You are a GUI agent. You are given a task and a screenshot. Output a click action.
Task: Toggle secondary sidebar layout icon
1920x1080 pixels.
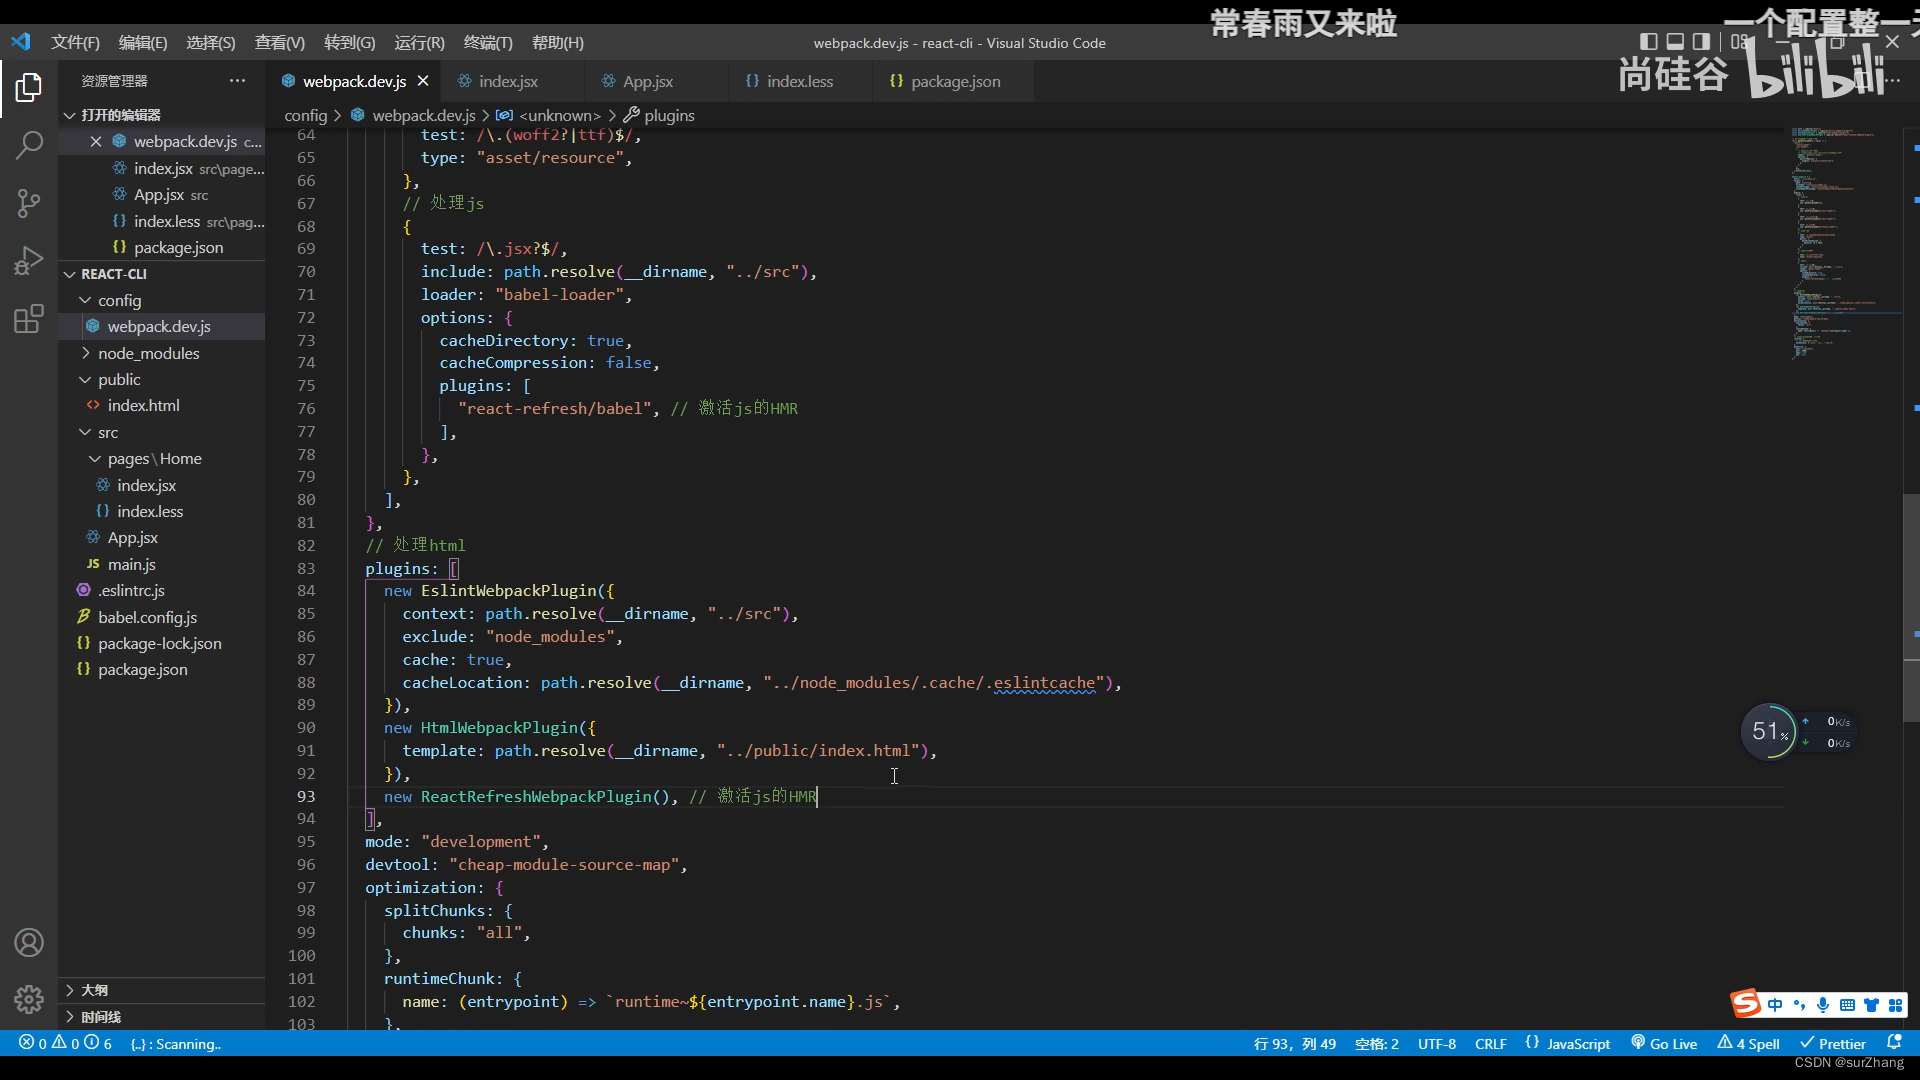(1701, 42)
